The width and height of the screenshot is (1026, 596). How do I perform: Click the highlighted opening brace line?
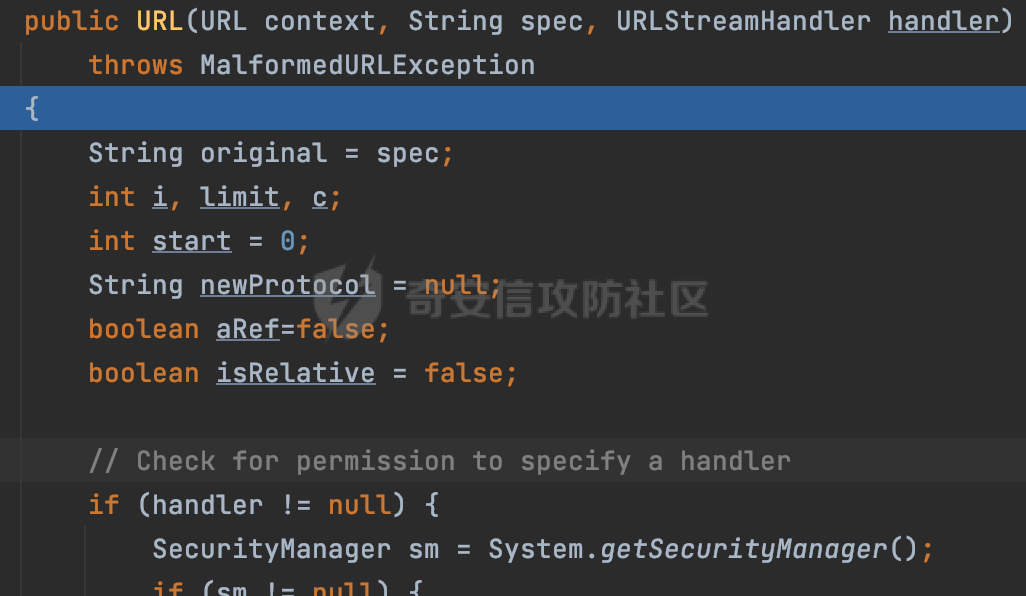coord(513,108)
